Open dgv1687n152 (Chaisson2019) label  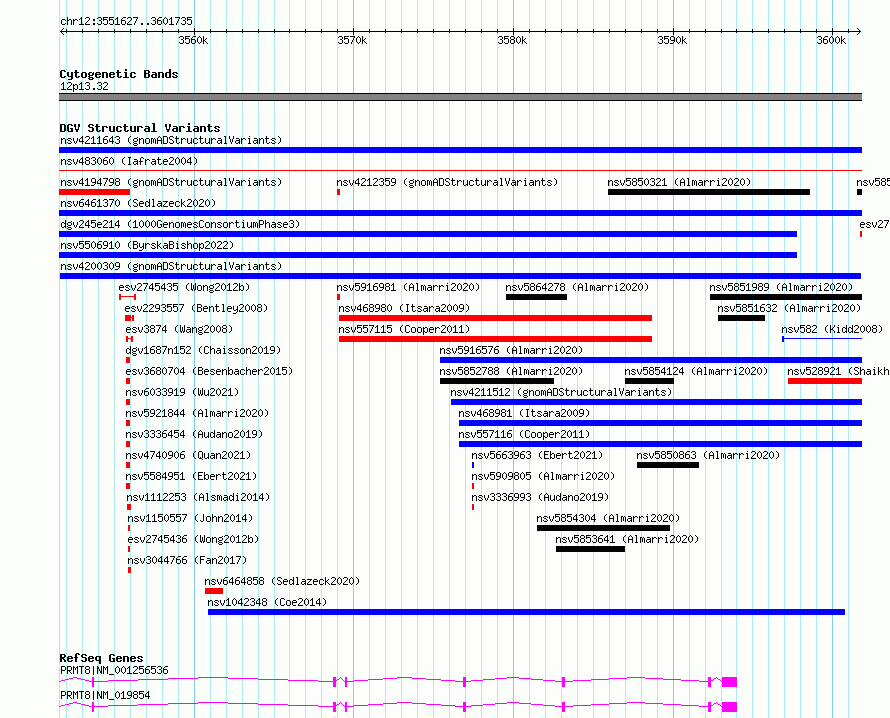point(203,350)
